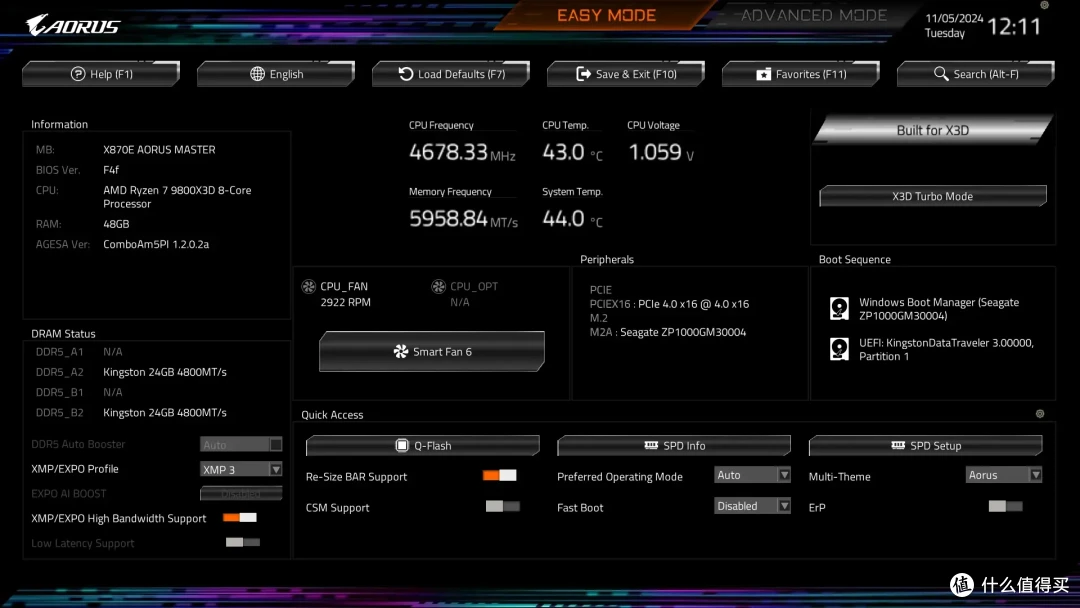Toggle CSM Support switch

[x=503, y=506]
